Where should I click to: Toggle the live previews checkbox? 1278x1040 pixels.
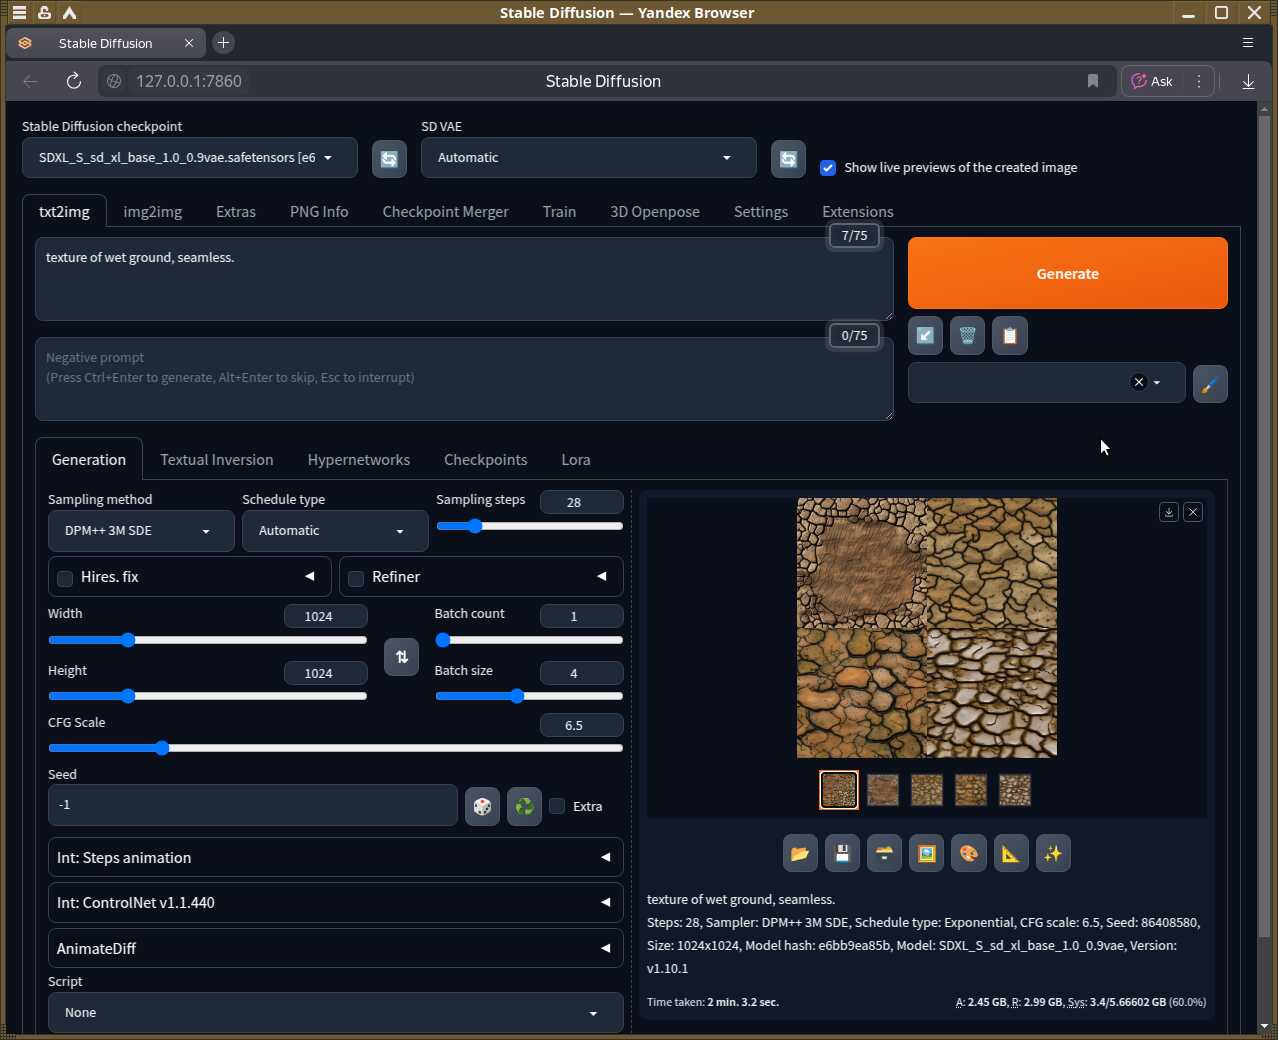pyautogui.click(x=828, y=168)
